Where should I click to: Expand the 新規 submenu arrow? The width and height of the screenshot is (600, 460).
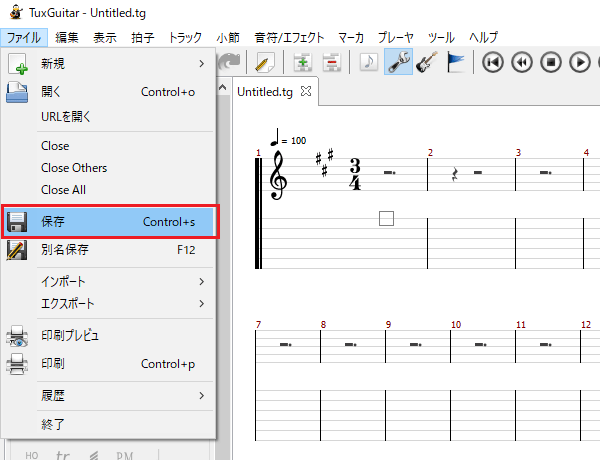click(202, 64)
